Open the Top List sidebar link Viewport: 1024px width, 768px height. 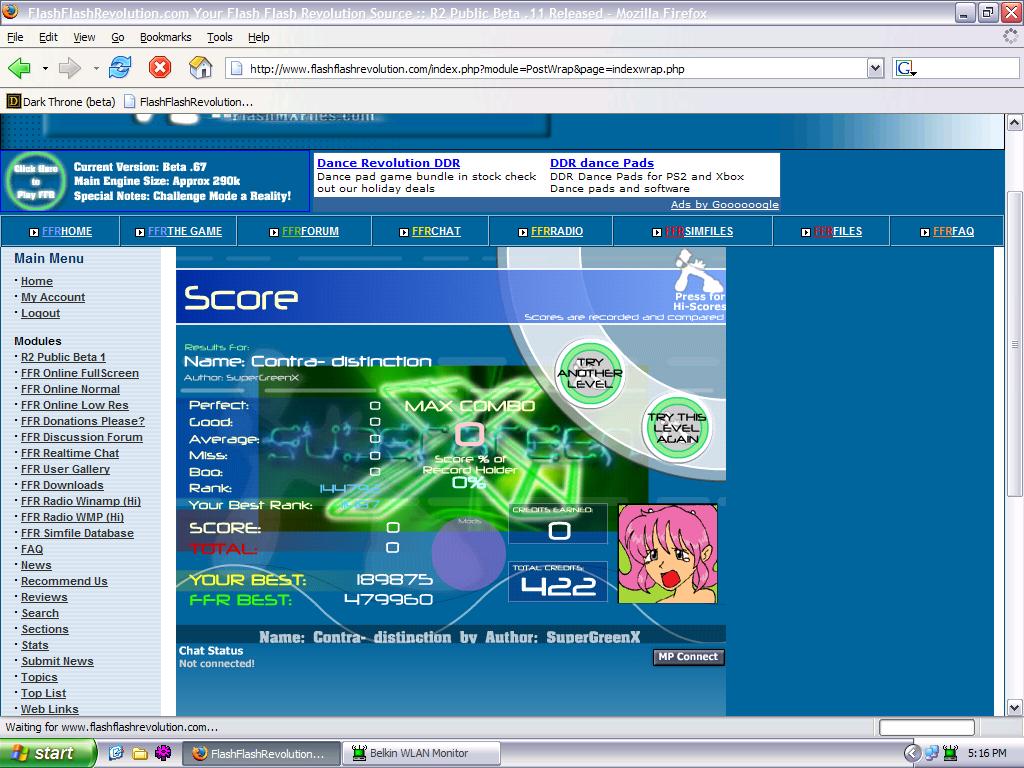coord(43,693)
